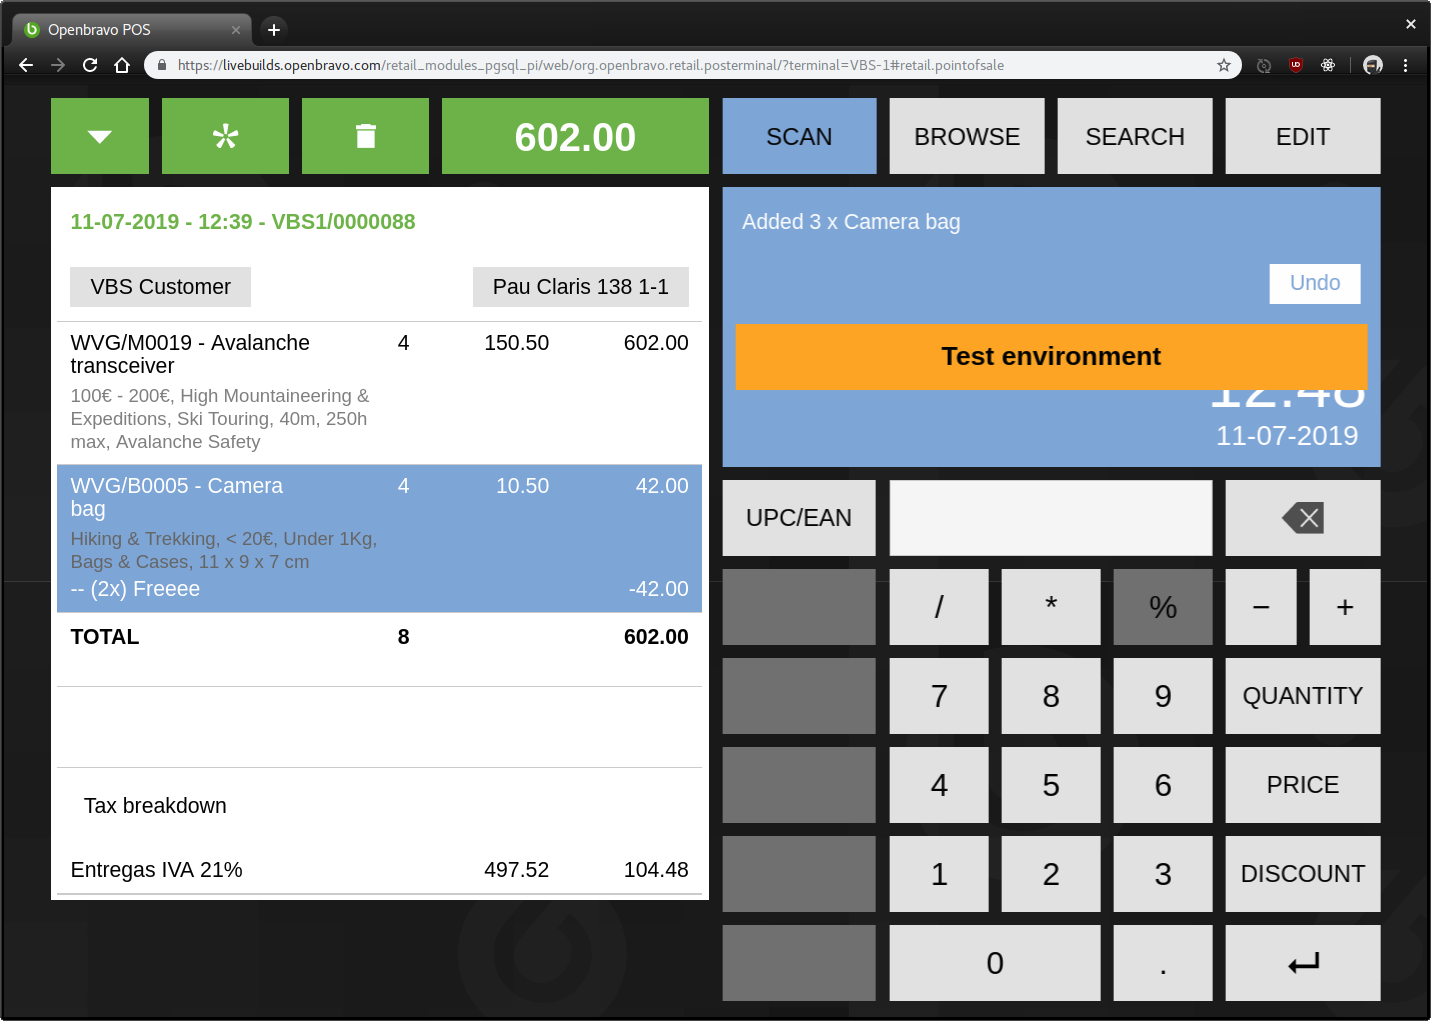
Task: Bookmark this page with the star
Action: tap(1224, 65)
